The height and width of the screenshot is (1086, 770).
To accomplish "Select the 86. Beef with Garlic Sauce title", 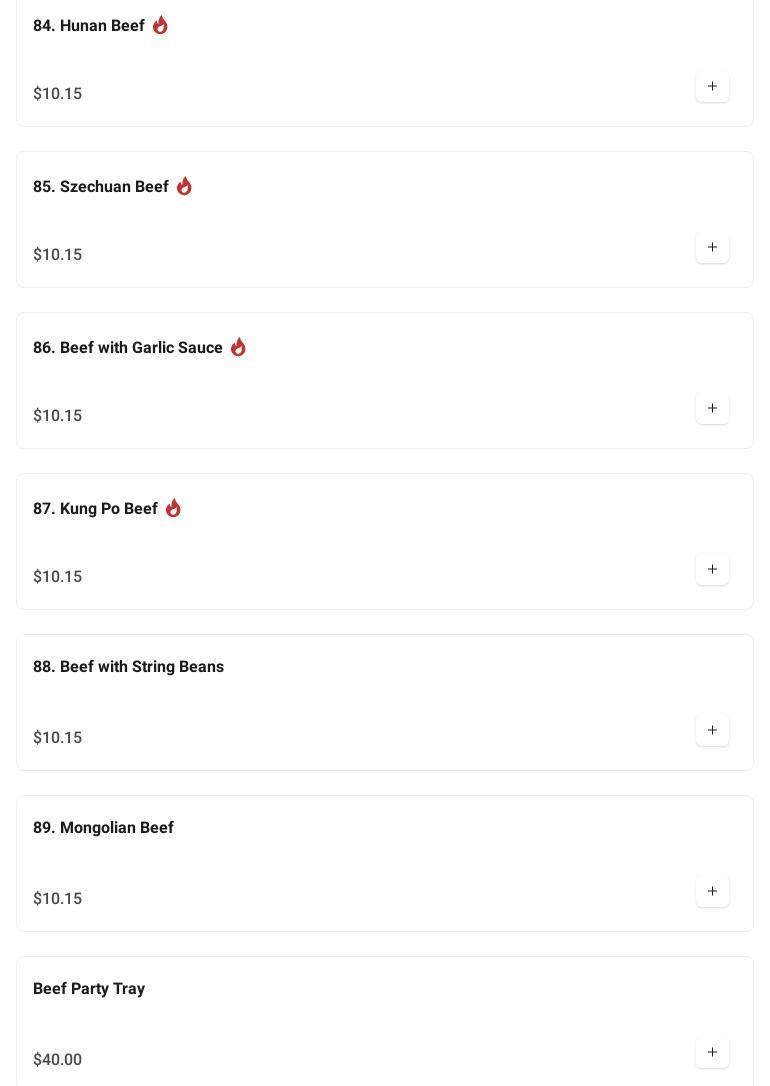I will (128, 348).
